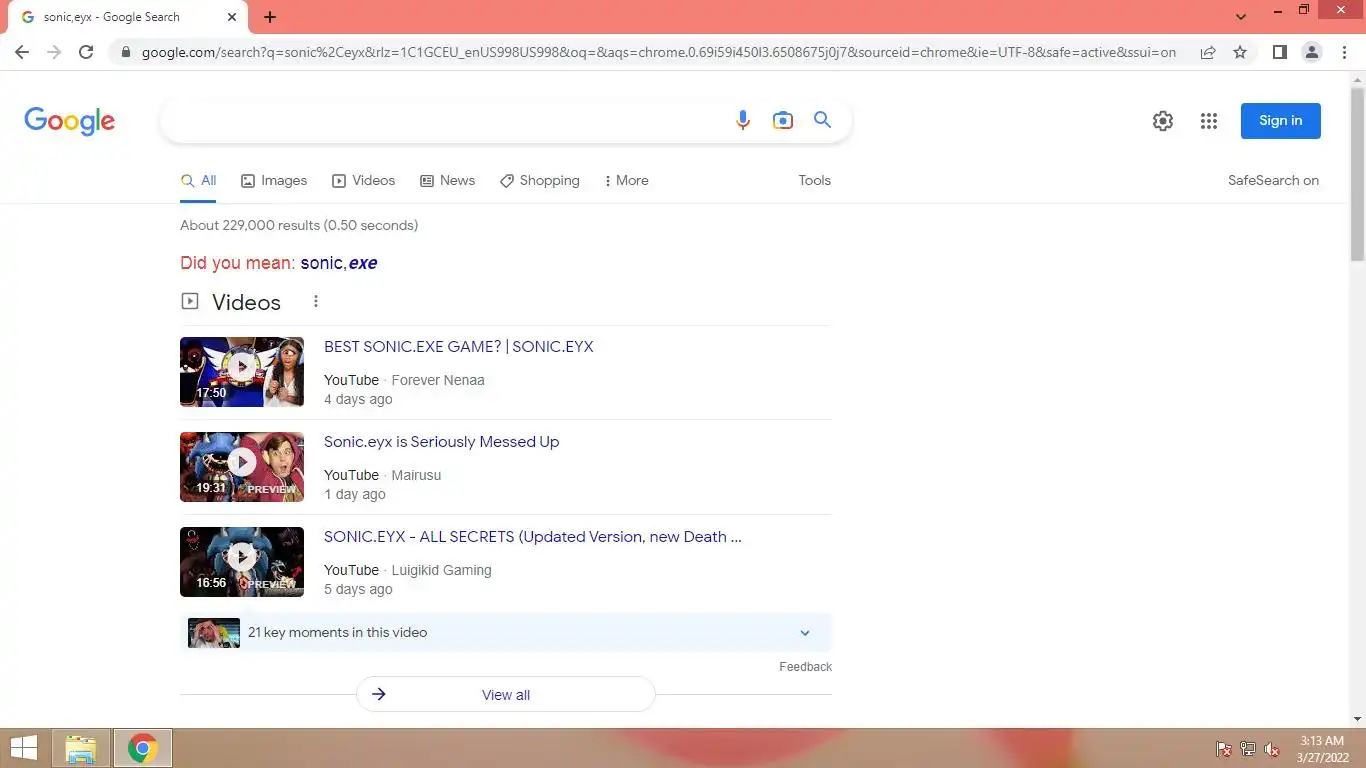This screenshot has width=1366, height=768.
Task: Click the scrollbar down arrow
Action: tap(1357, 719)
